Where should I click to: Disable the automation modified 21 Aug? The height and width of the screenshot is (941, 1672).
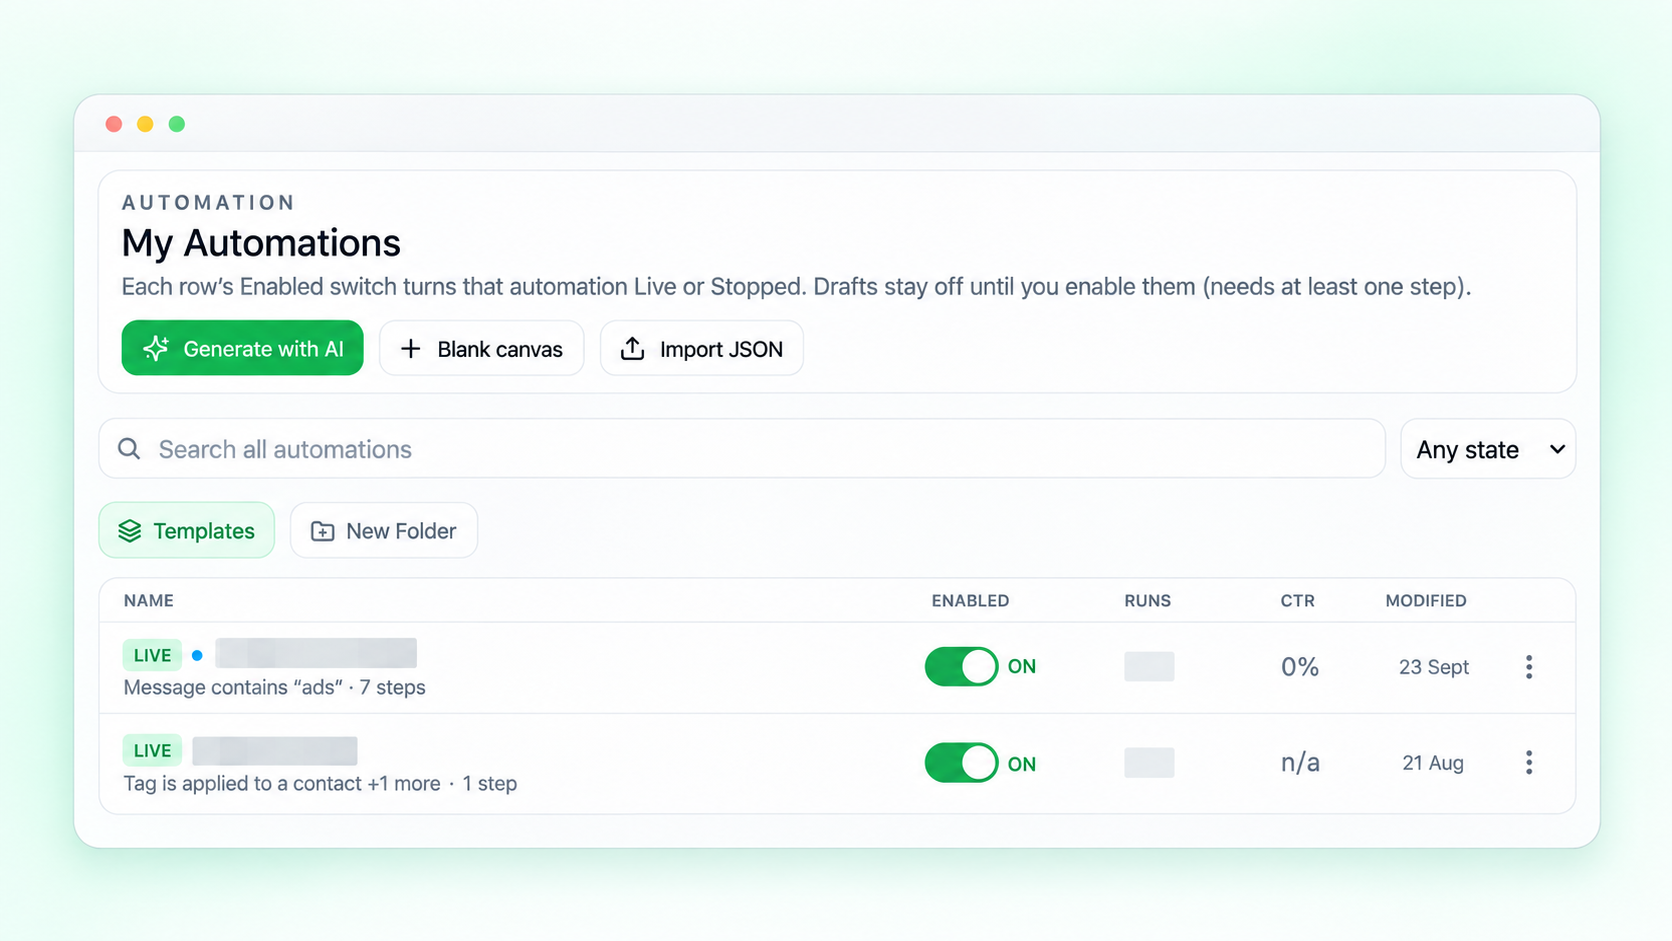click(961, 763)
